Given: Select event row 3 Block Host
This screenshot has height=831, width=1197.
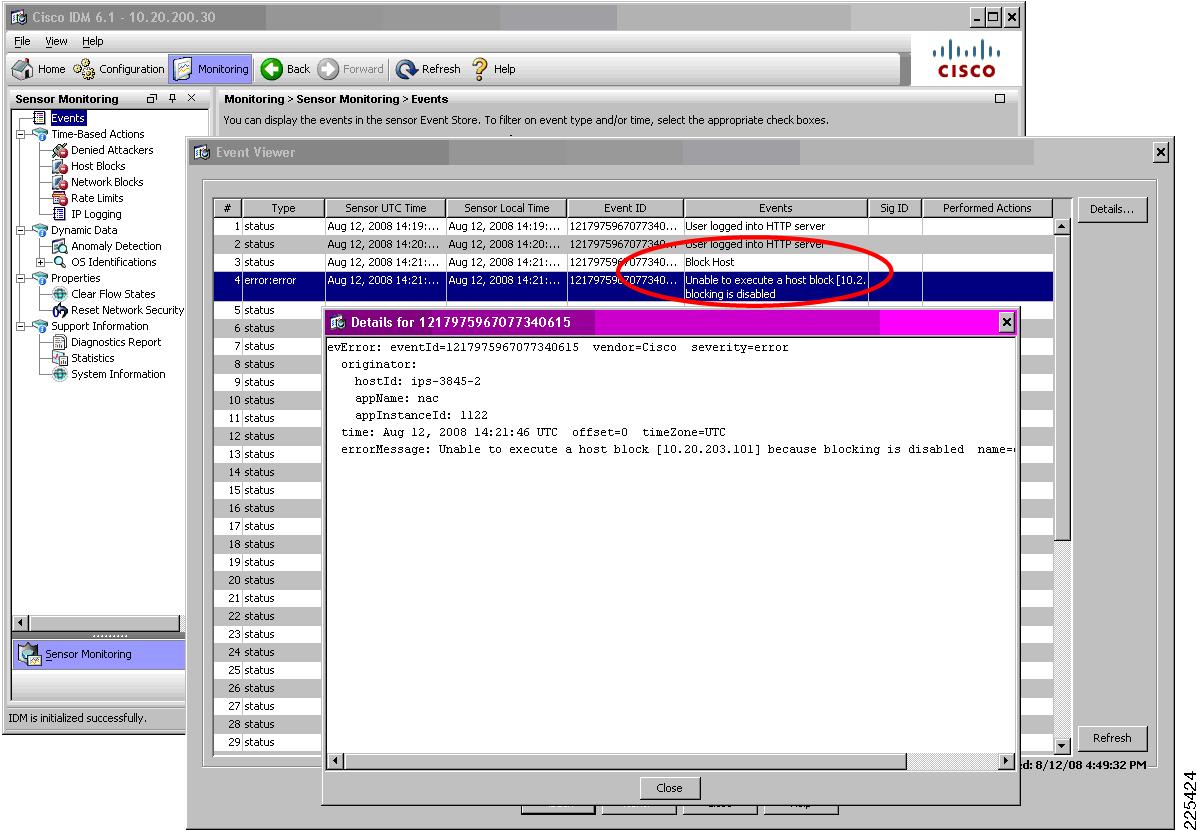Looking at the screenshot, I should pyautogui.click(x=633, y=262).
